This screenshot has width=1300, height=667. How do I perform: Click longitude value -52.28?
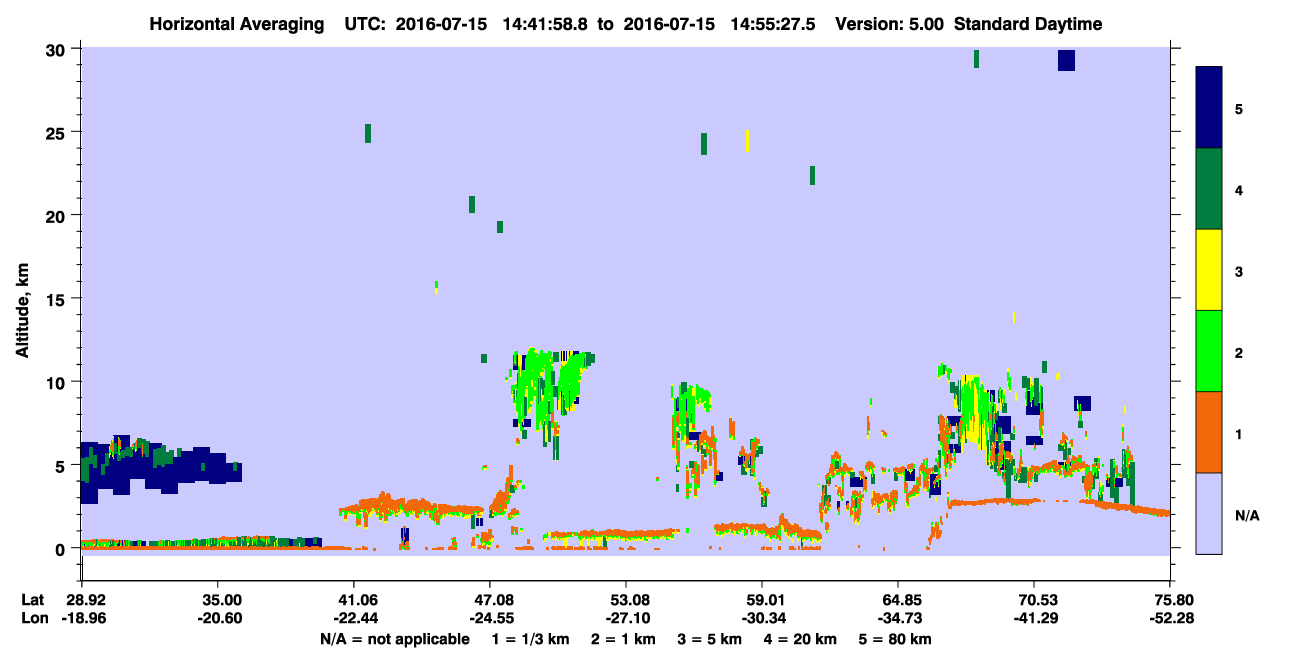[1170, 619]
